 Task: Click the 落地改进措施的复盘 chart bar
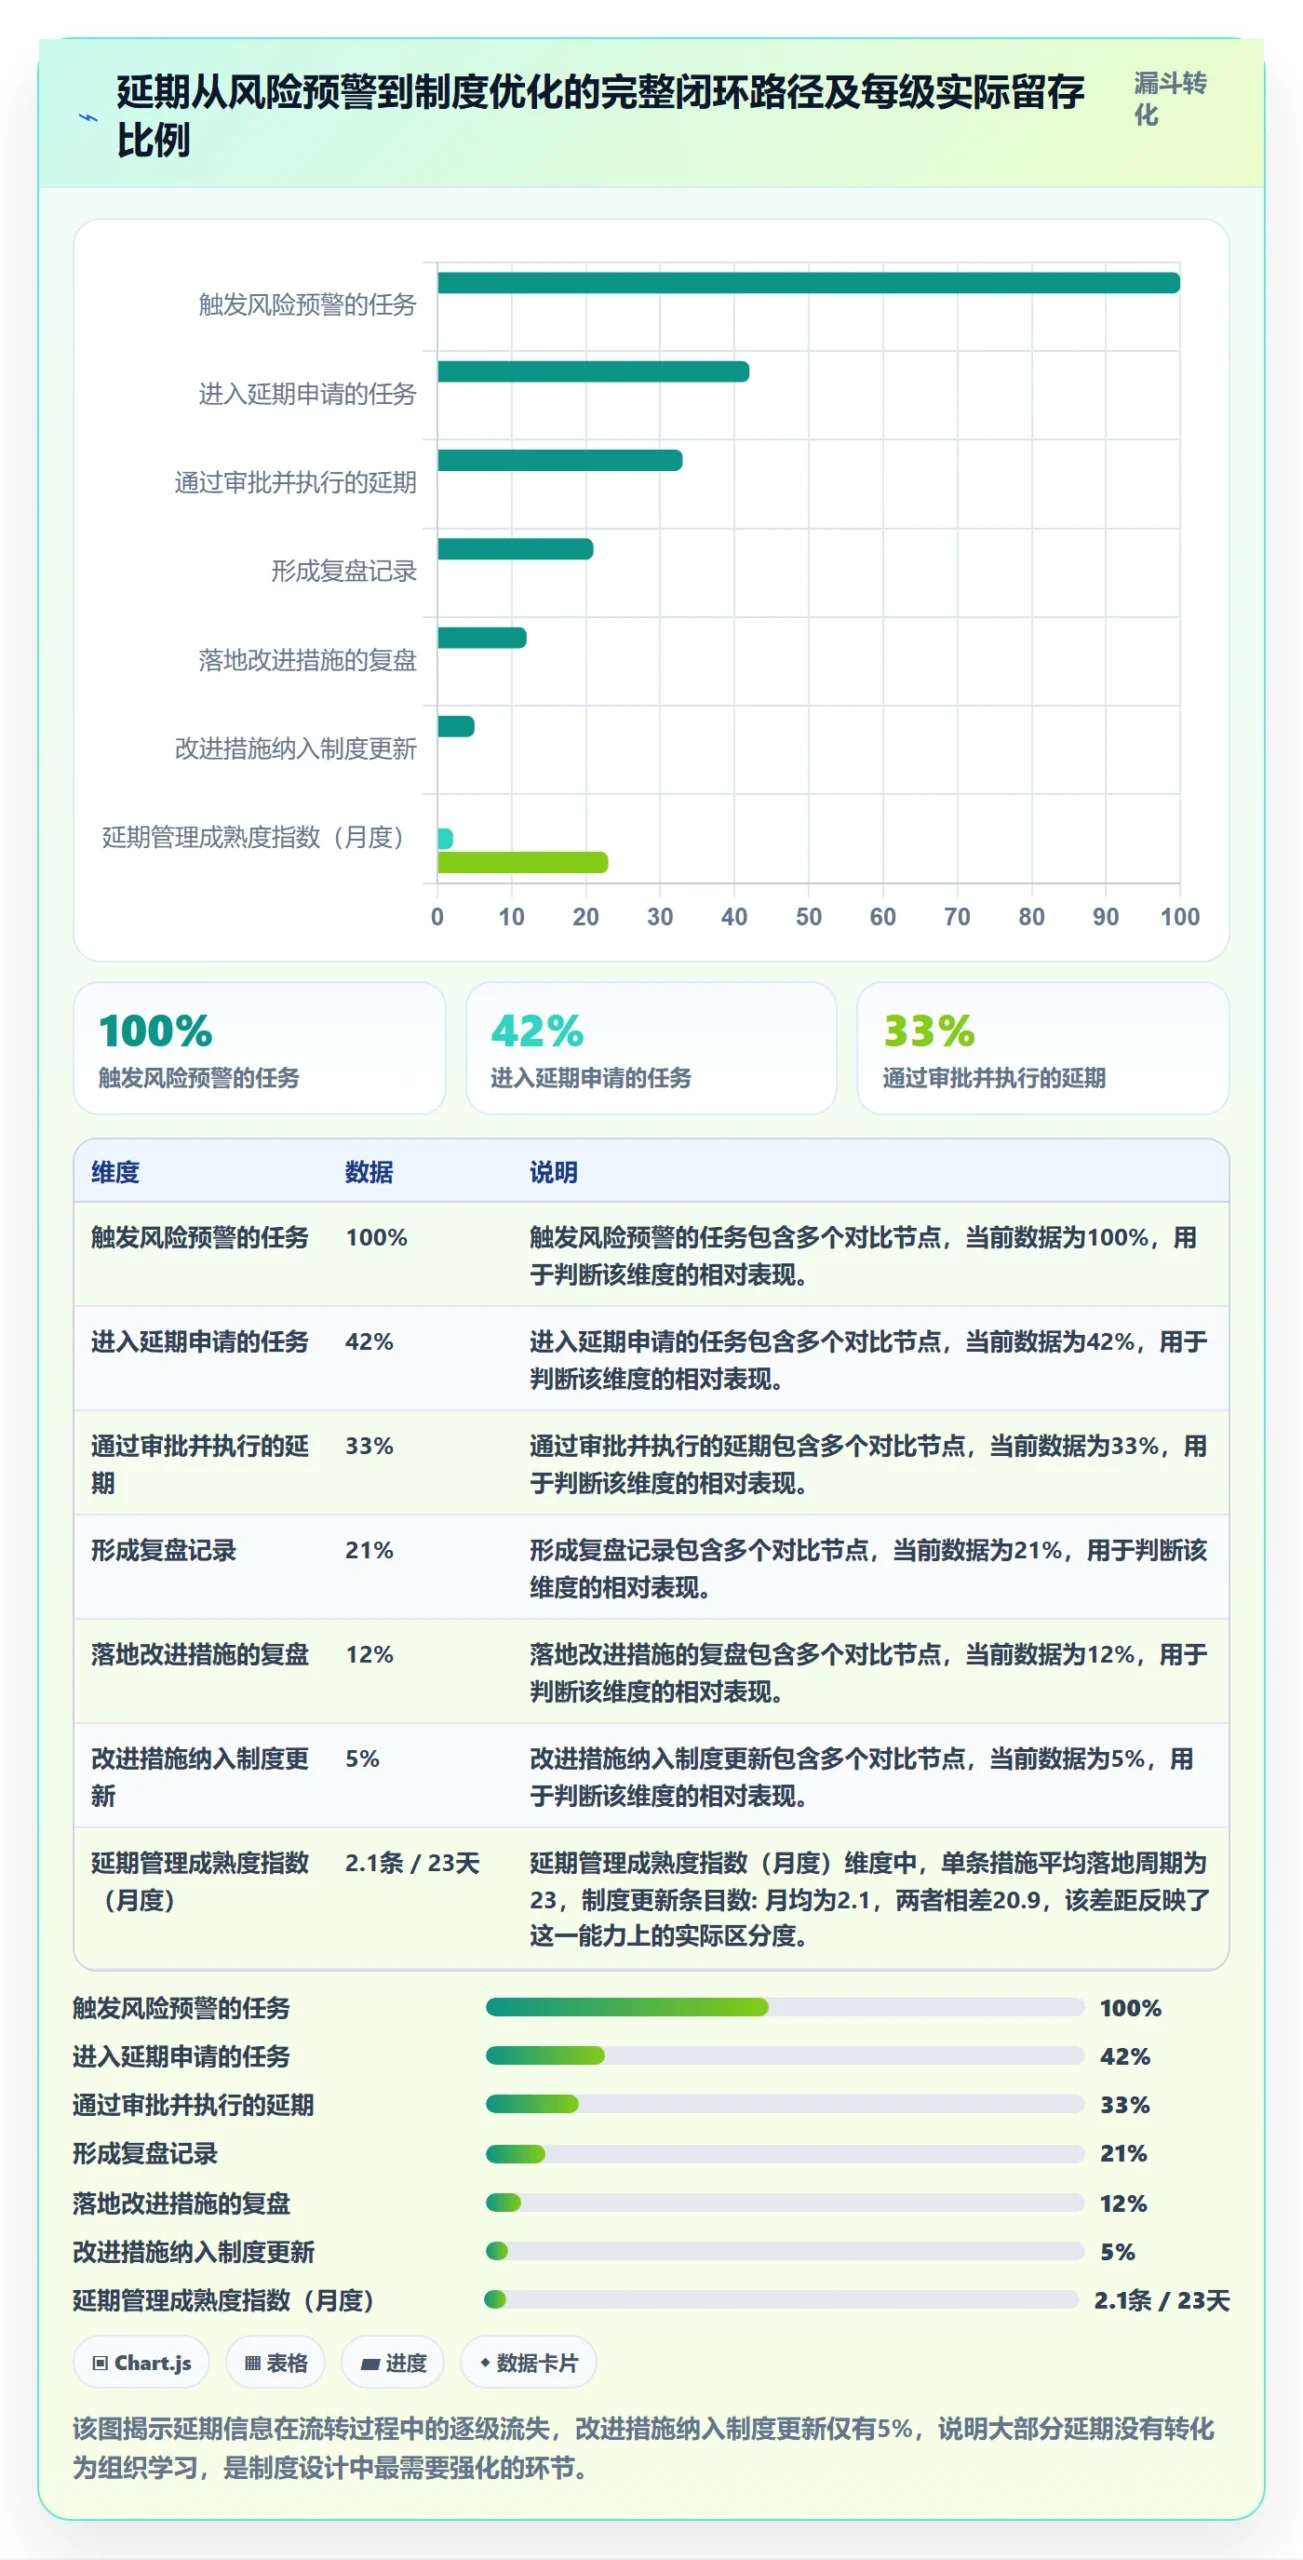tap(482, 638)
